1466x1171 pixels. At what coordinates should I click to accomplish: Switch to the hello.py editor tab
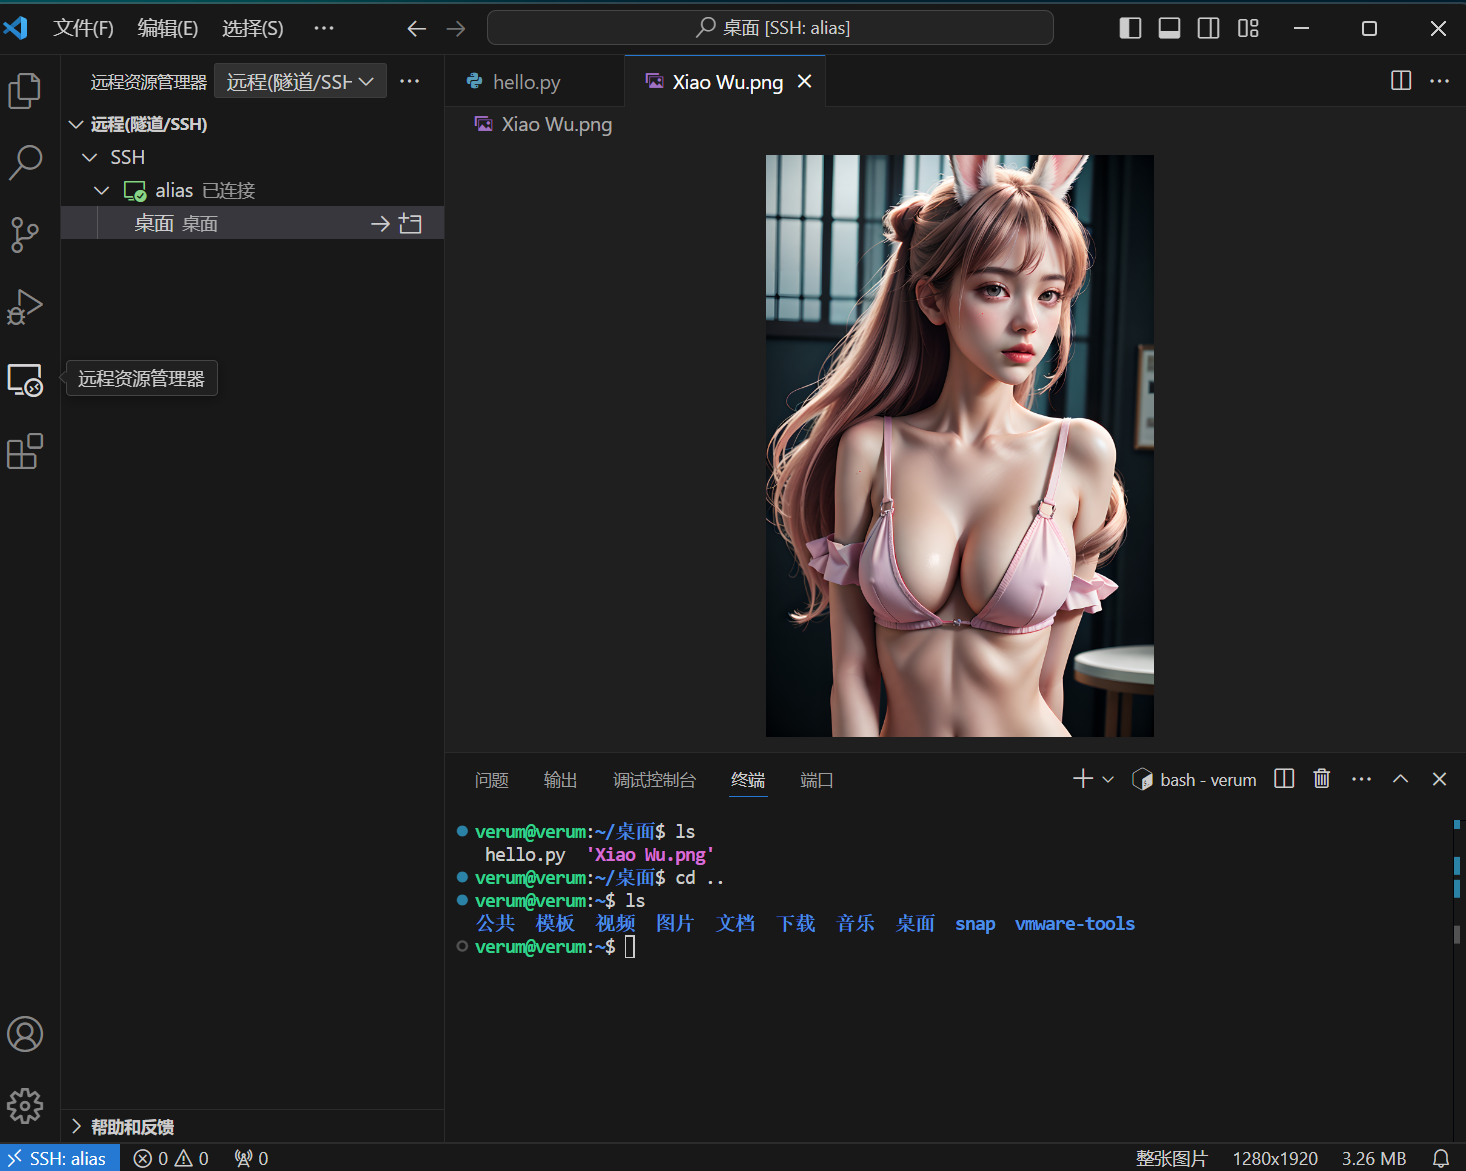tap(527, 82)
